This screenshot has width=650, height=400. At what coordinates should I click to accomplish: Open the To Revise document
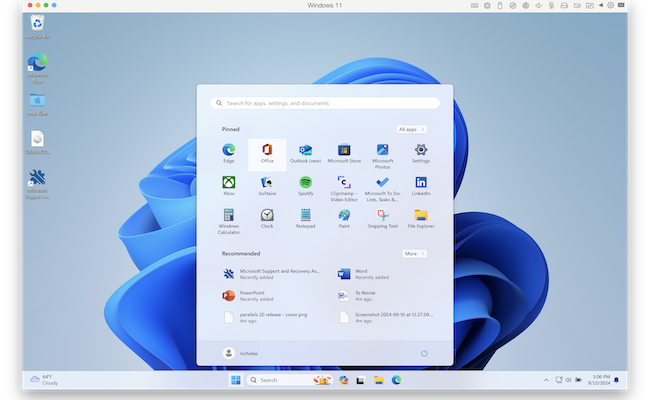click(x=357, y=296)
